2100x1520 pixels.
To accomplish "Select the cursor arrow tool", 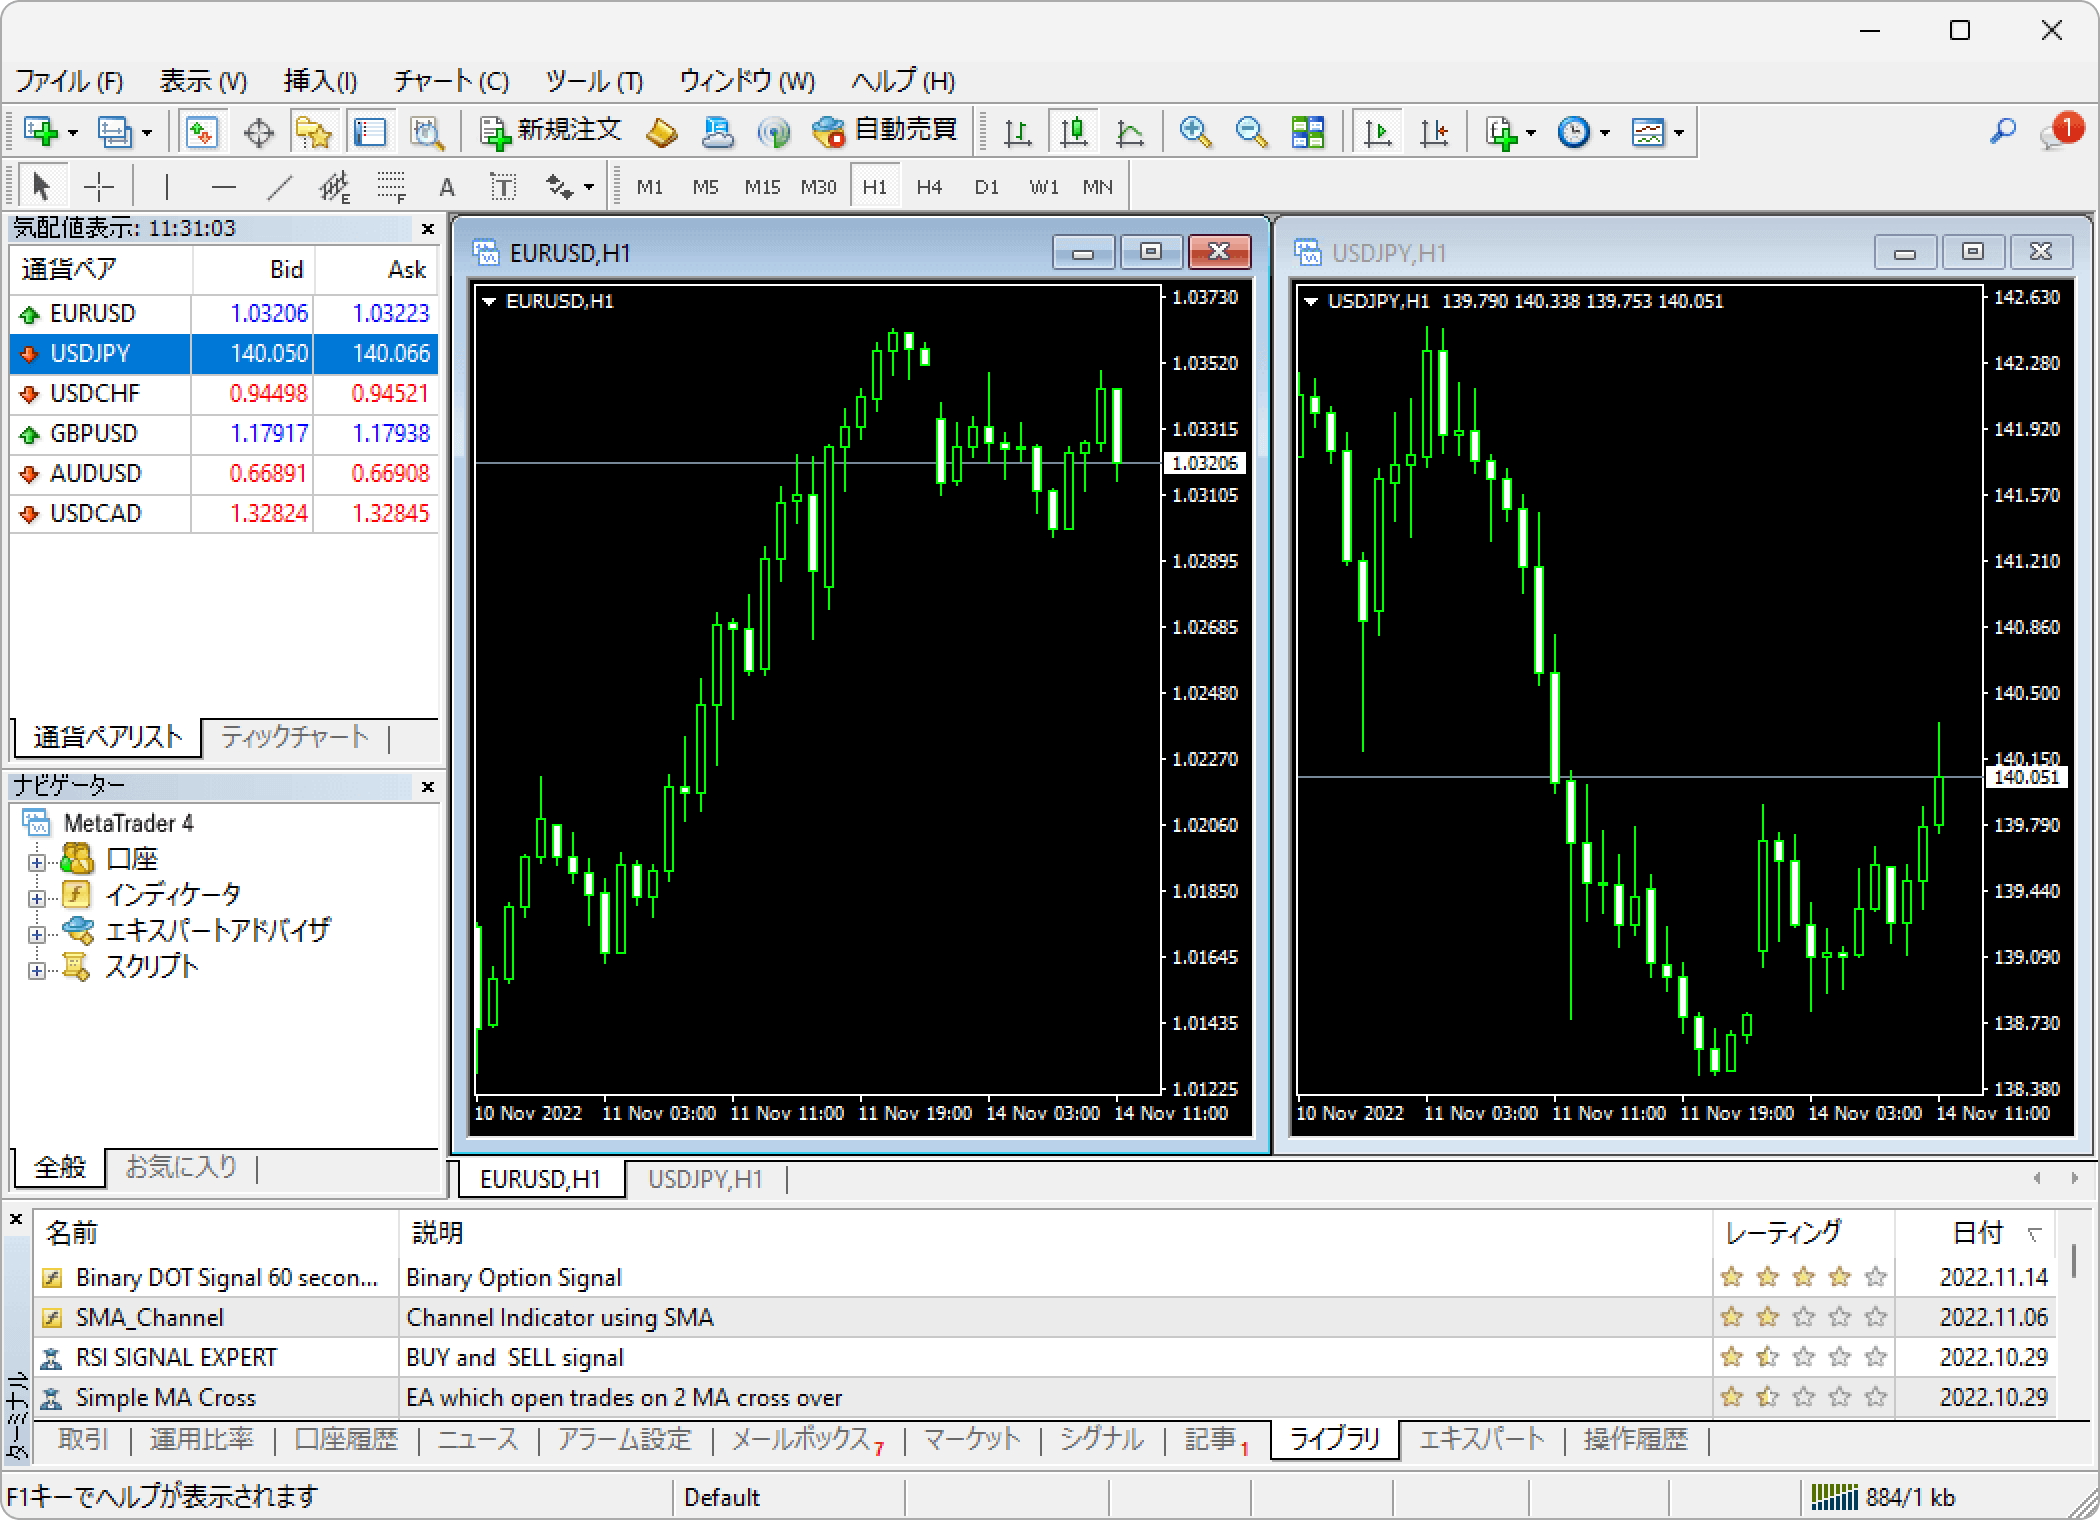I will point(41,186).
